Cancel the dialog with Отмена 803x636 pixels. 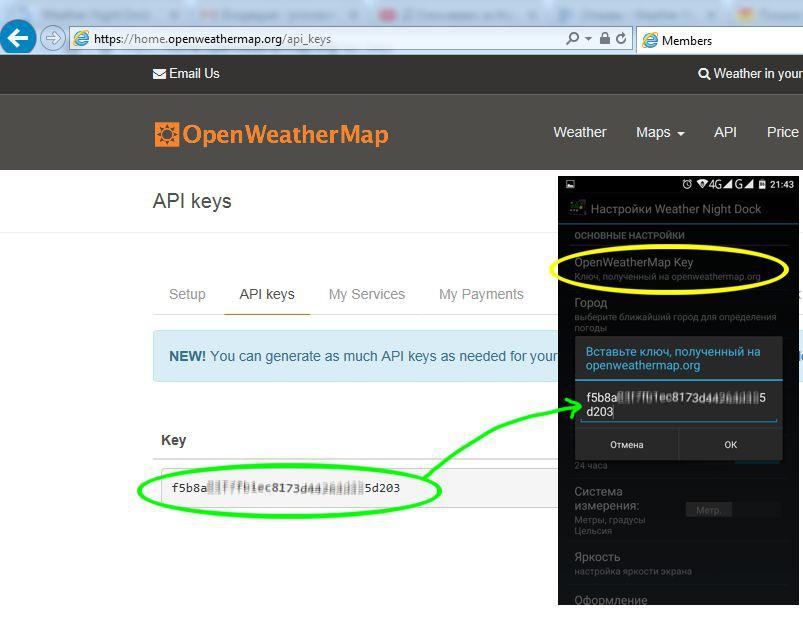(x=626, y=444)
